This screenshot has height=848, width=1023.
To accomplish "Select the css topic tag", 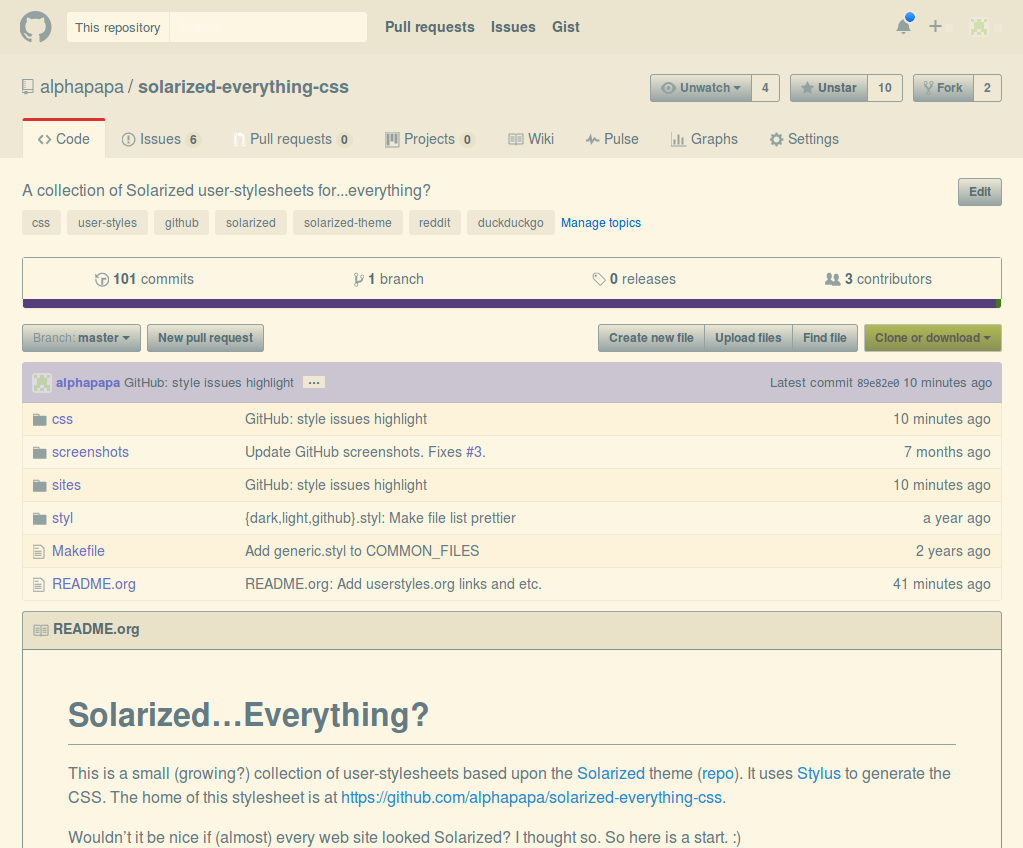I will tap(41, 223).
